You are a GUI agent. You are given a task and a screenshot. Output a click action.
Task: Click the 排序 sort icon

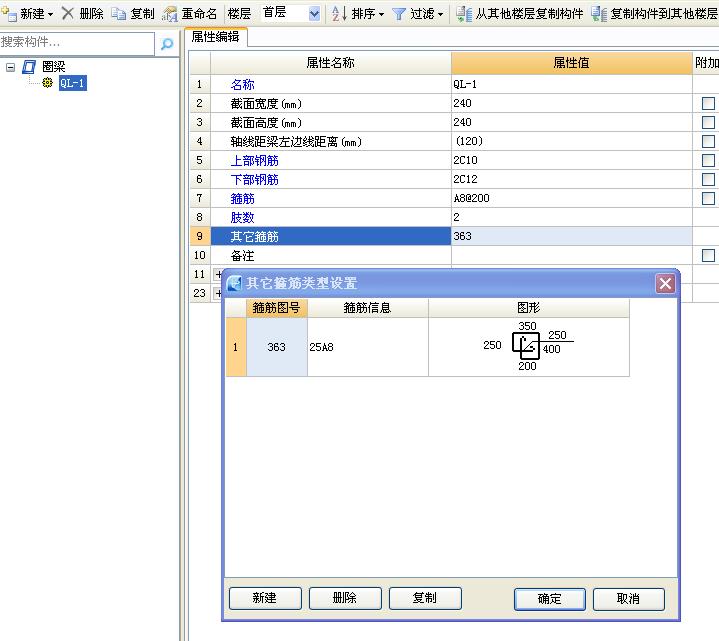pyautogui.click(x=339, y=14)
